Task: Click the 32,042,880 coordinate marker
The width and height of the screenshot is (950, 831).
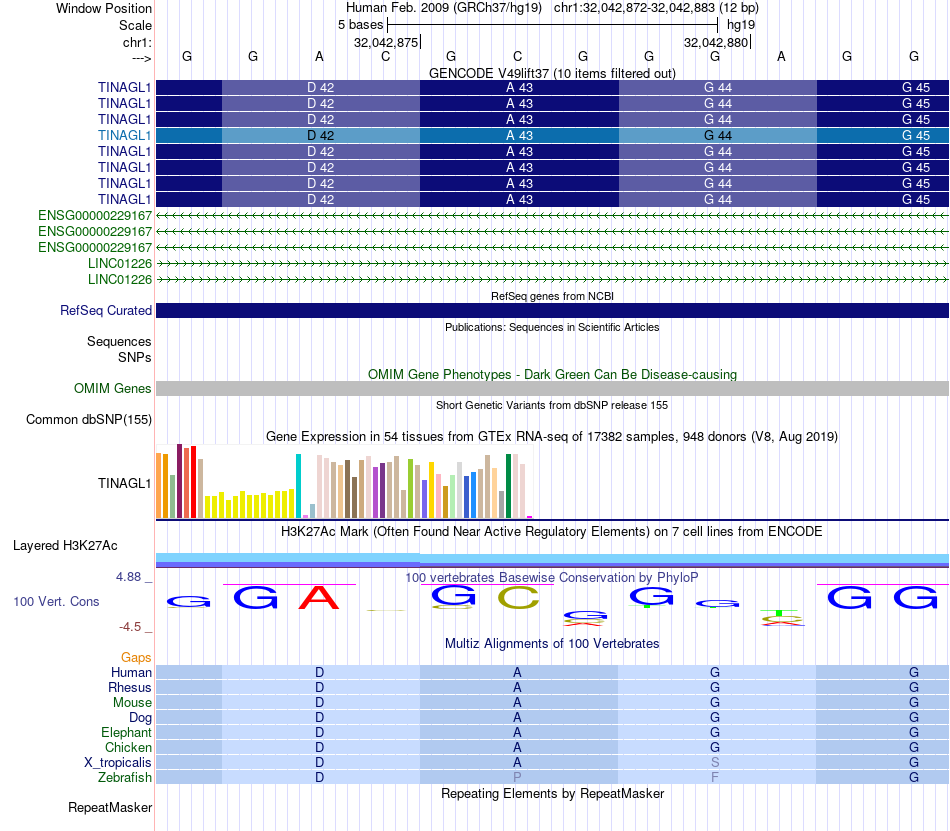Action: (x=716, y=42)
